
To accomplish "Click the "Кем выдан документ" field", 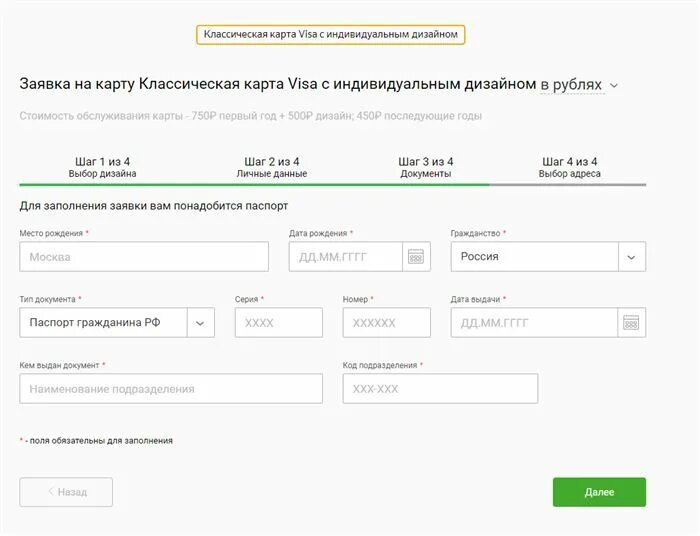I will [171, 388].
